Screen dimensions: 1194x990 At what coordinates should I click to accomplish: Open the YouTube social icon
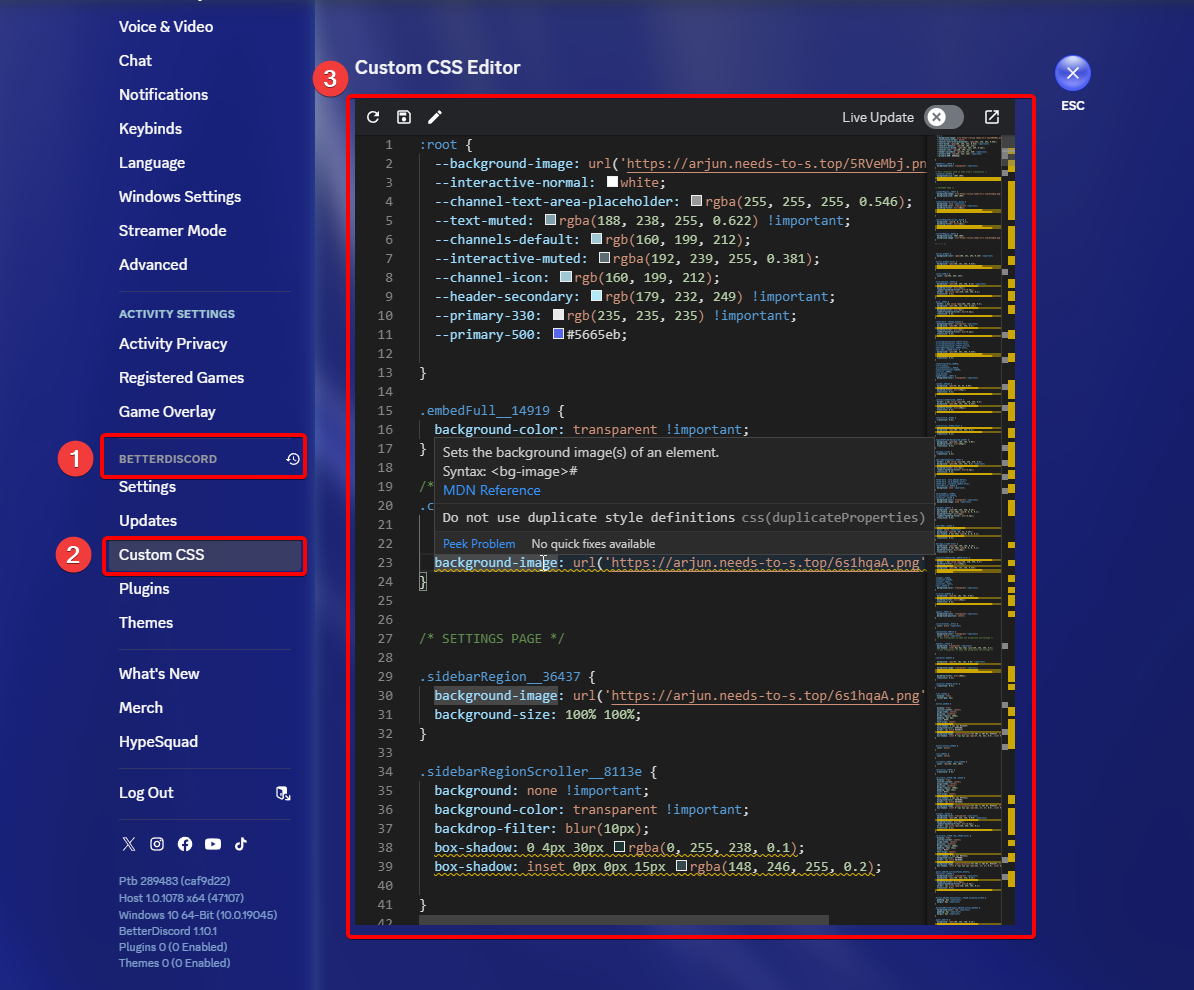pyautogui.click(x=213, y=844)
